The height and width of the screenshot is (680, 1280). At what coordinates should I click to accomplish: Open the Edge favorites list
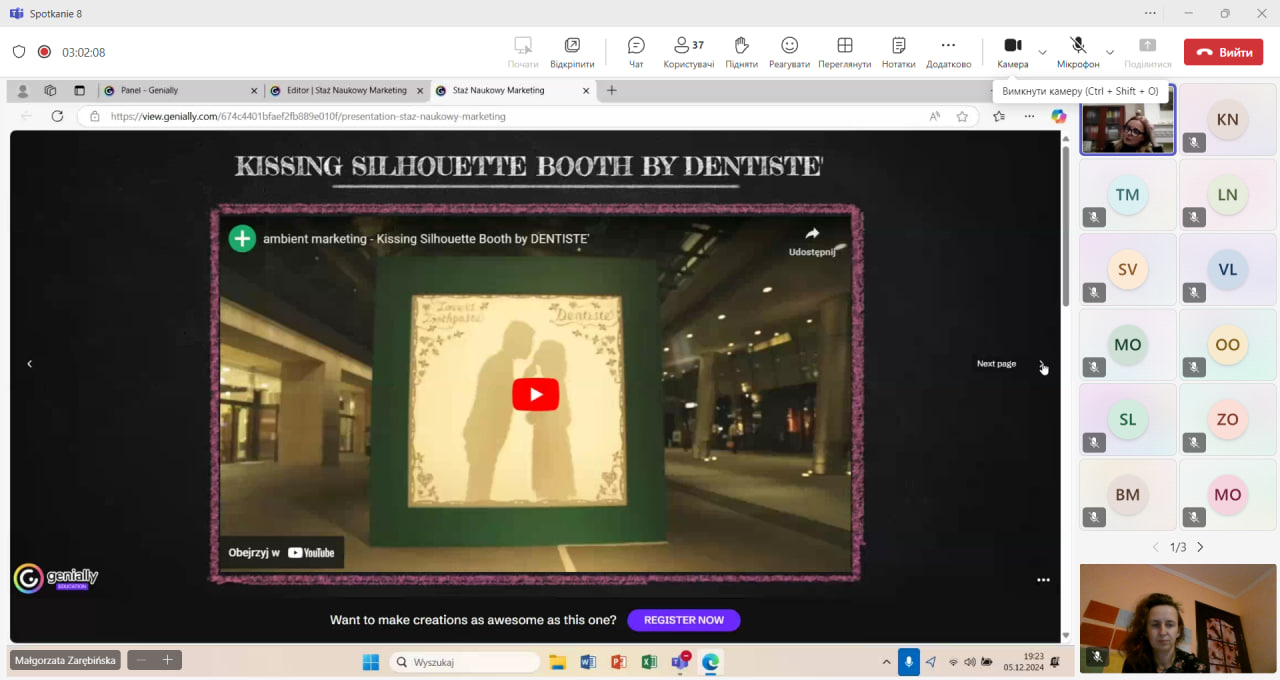[999, 116]
